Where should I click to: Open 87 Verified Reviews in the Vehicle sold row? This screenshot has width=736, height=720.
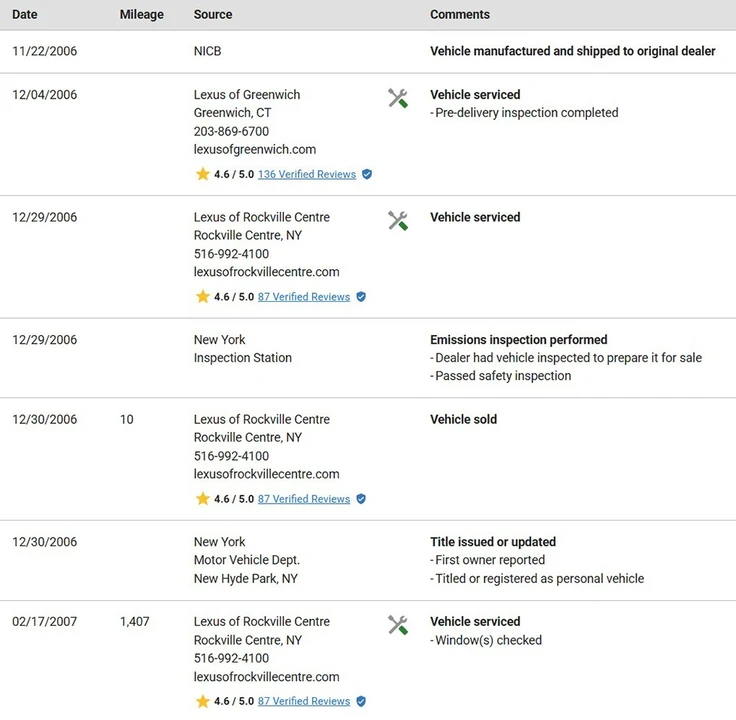[304, 499]
